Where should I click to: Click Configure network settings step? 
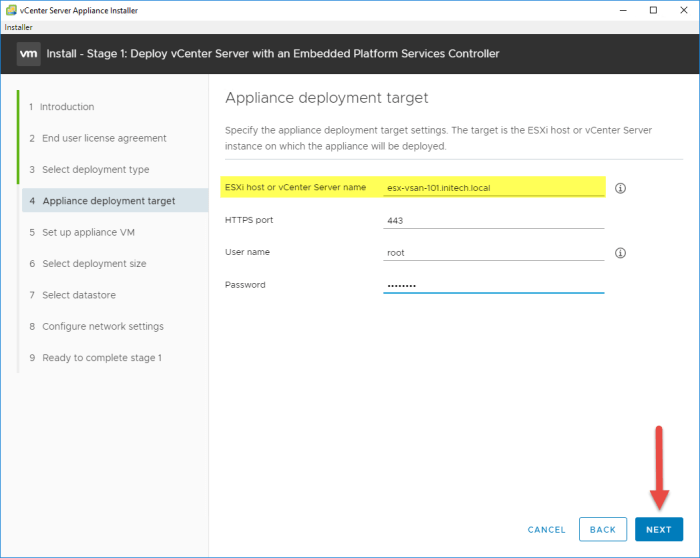pos(102,327)
